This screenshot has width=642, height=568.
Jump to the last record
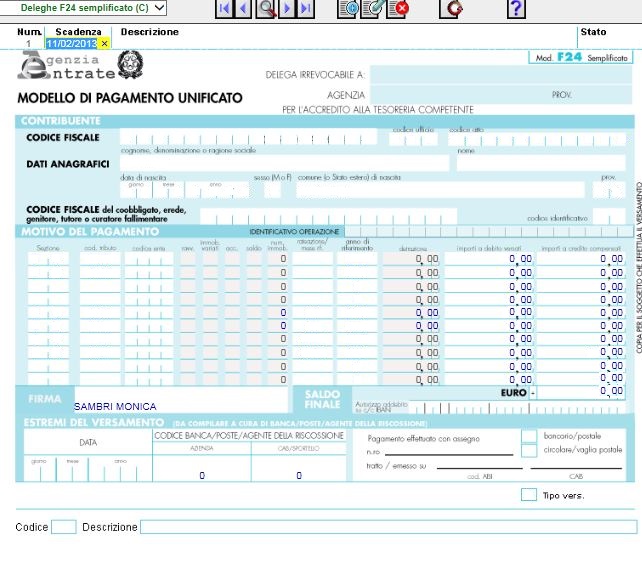pyautogui.click(x=306, y=9)
